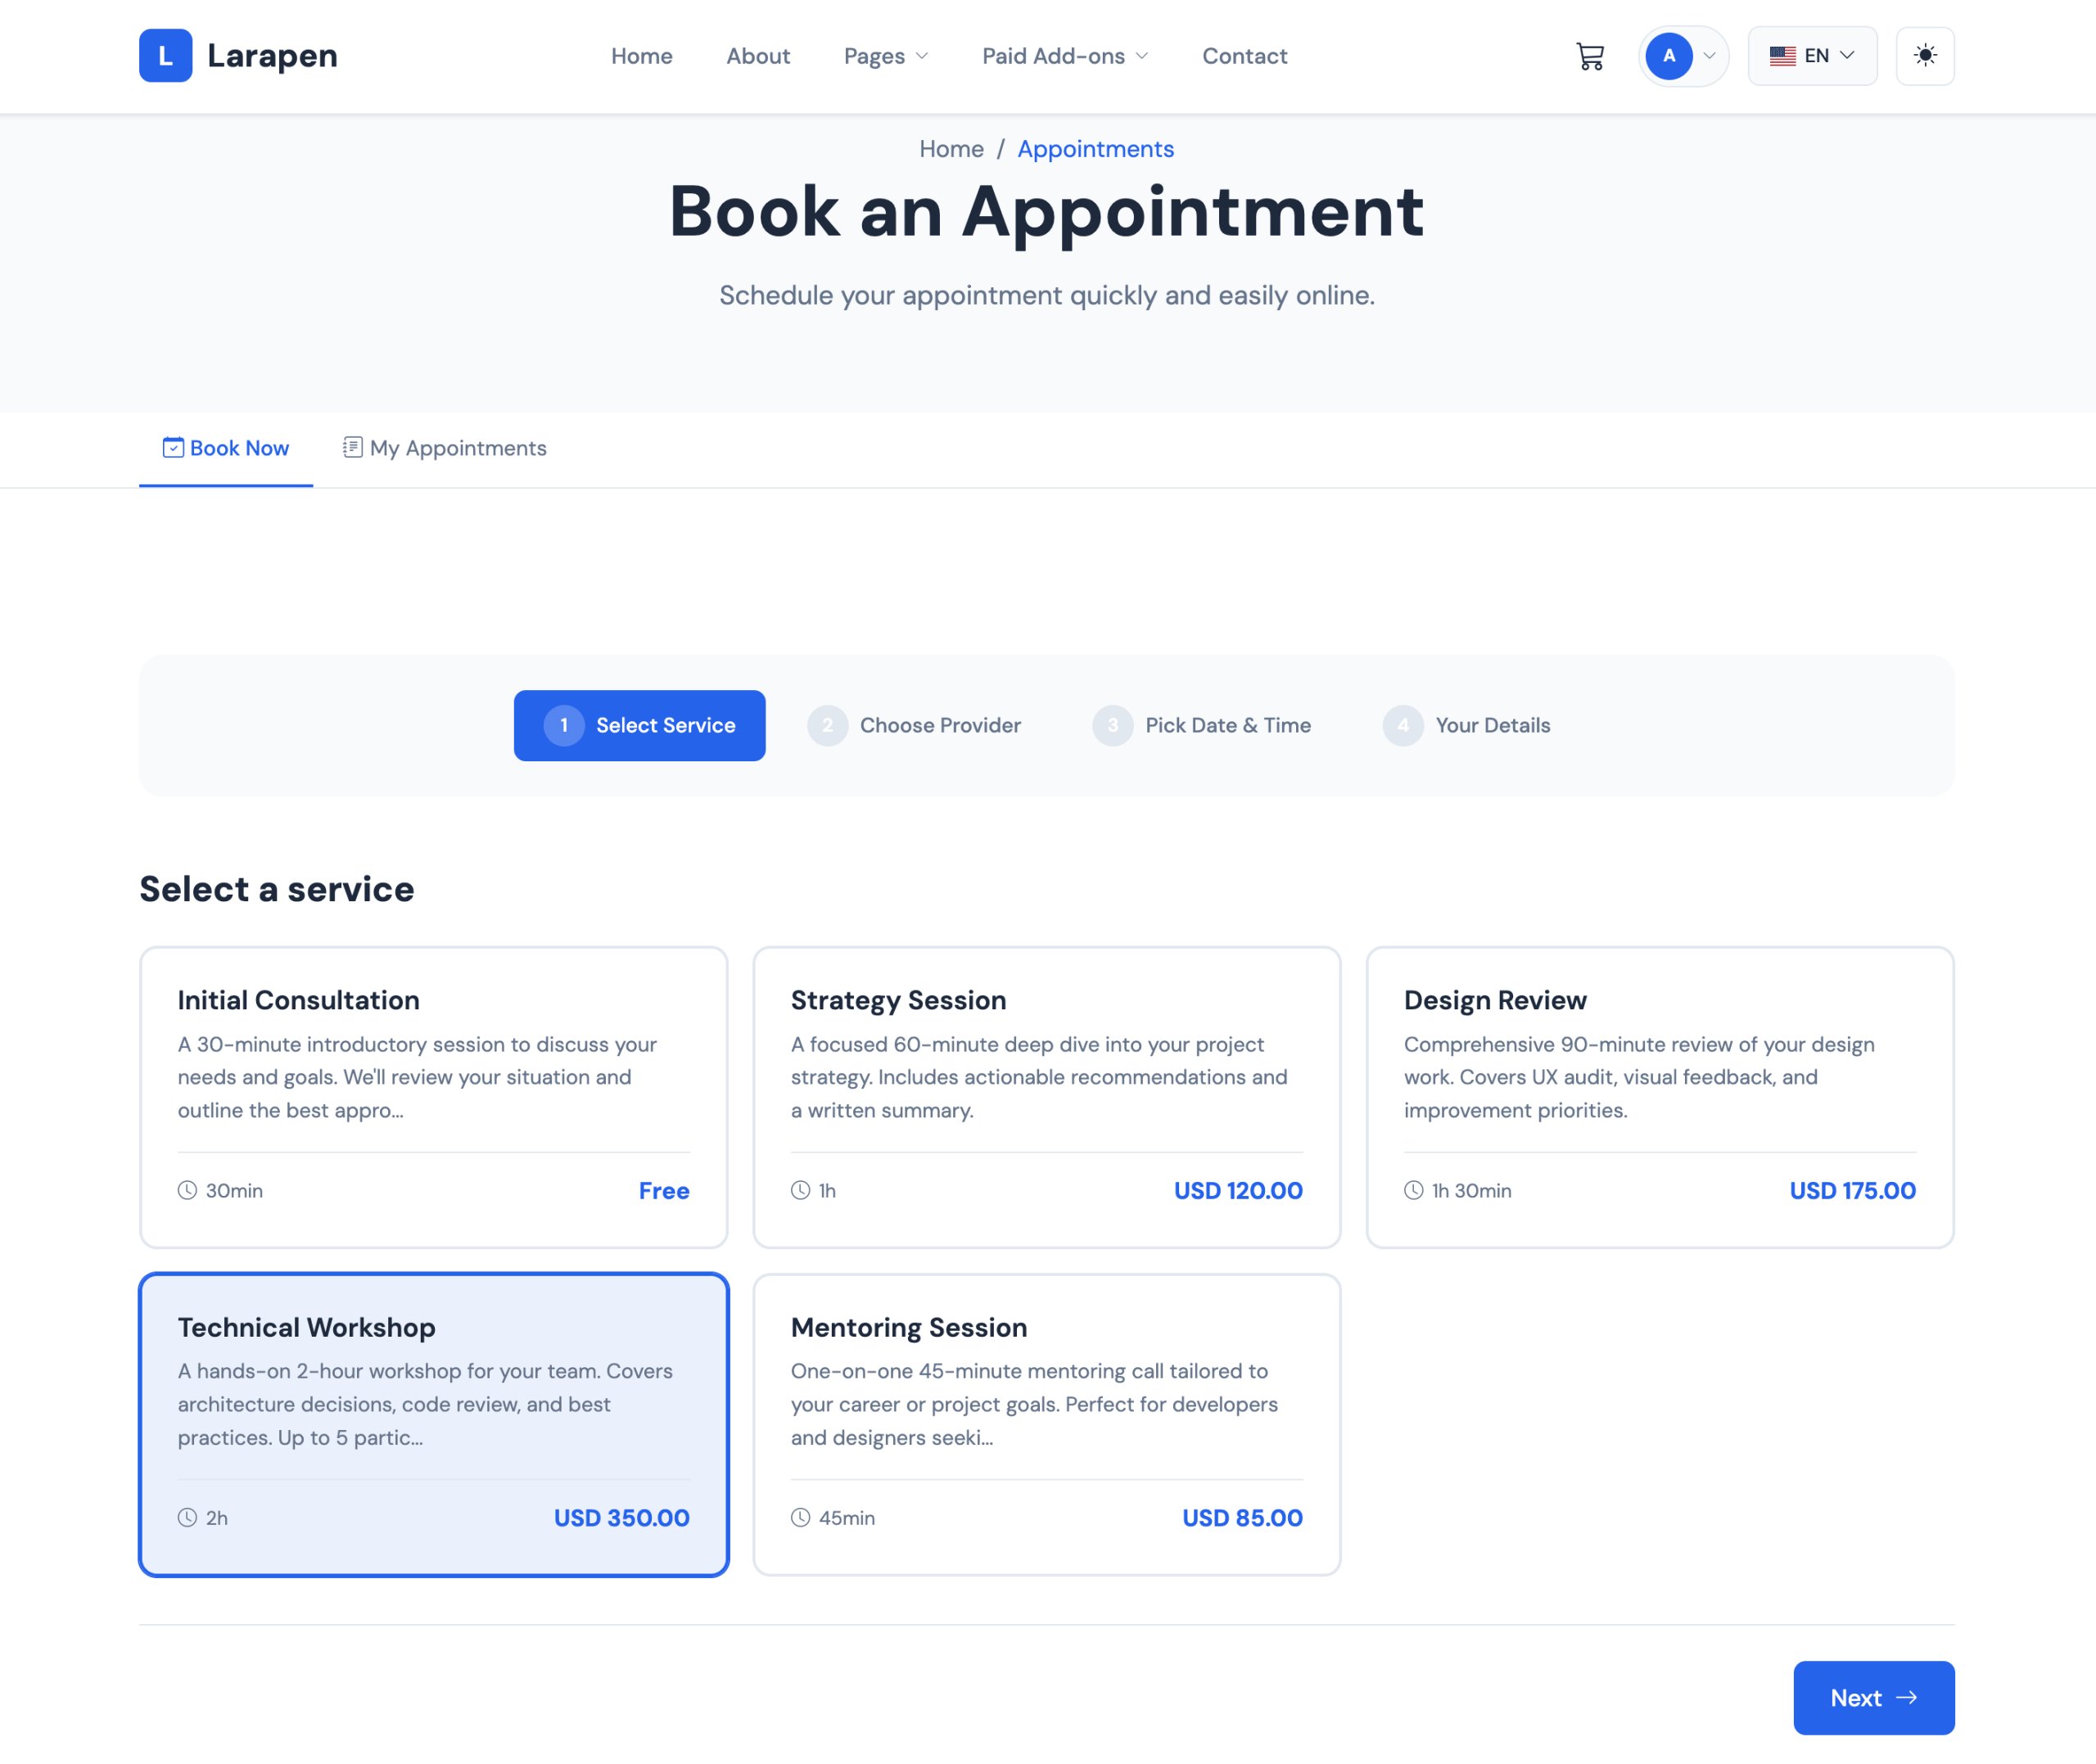Image resolution: width=2096 pixels, height=1764 pixels.
Task: Click step 2 circle for Choose Provider
Action: click(827, 725)
